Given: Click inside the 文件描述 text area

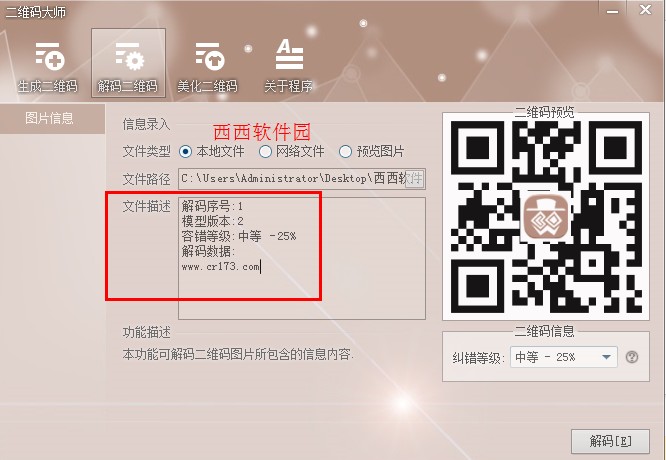Looking at the screenshot, I should 302,258.
